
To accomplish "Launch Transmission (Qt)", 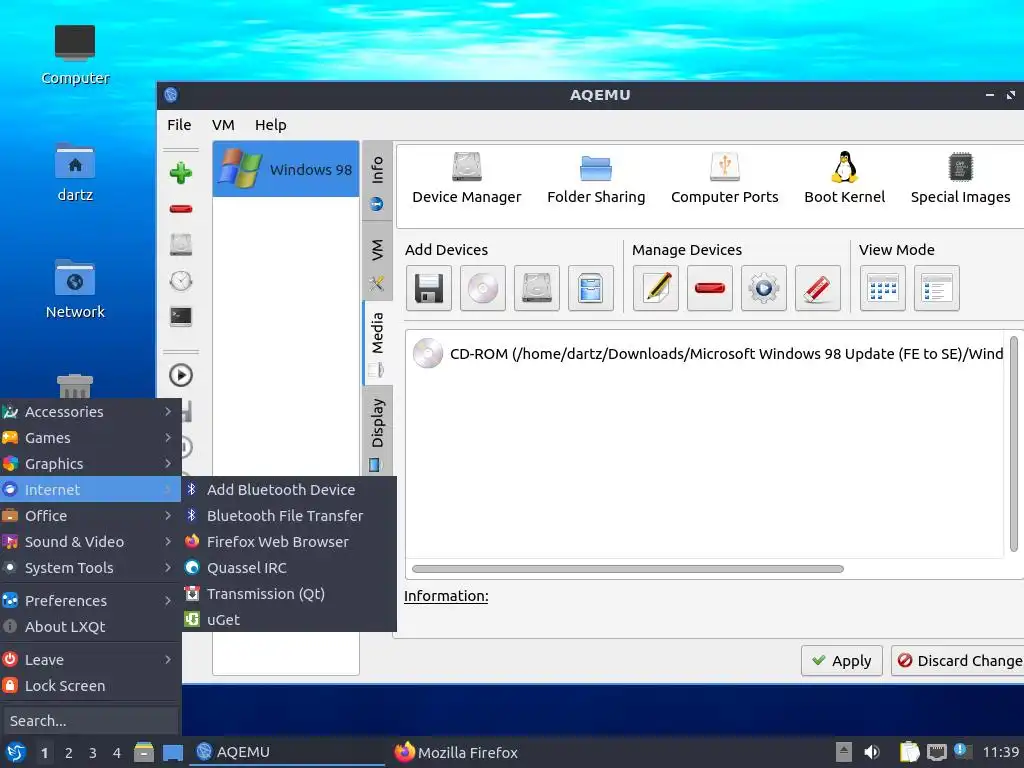I will pos(289,594).
